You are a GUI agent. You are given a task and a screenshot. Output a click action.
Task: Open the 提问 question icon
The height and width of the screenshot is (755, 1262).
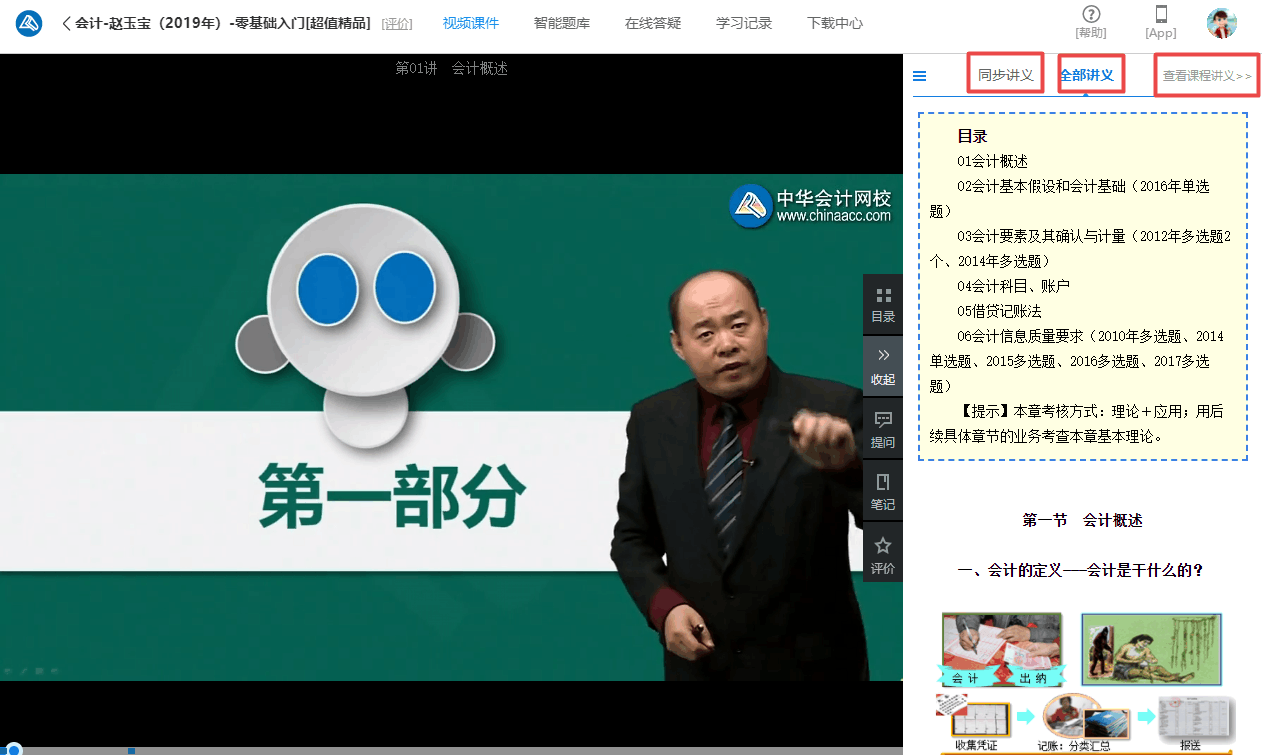882,429
